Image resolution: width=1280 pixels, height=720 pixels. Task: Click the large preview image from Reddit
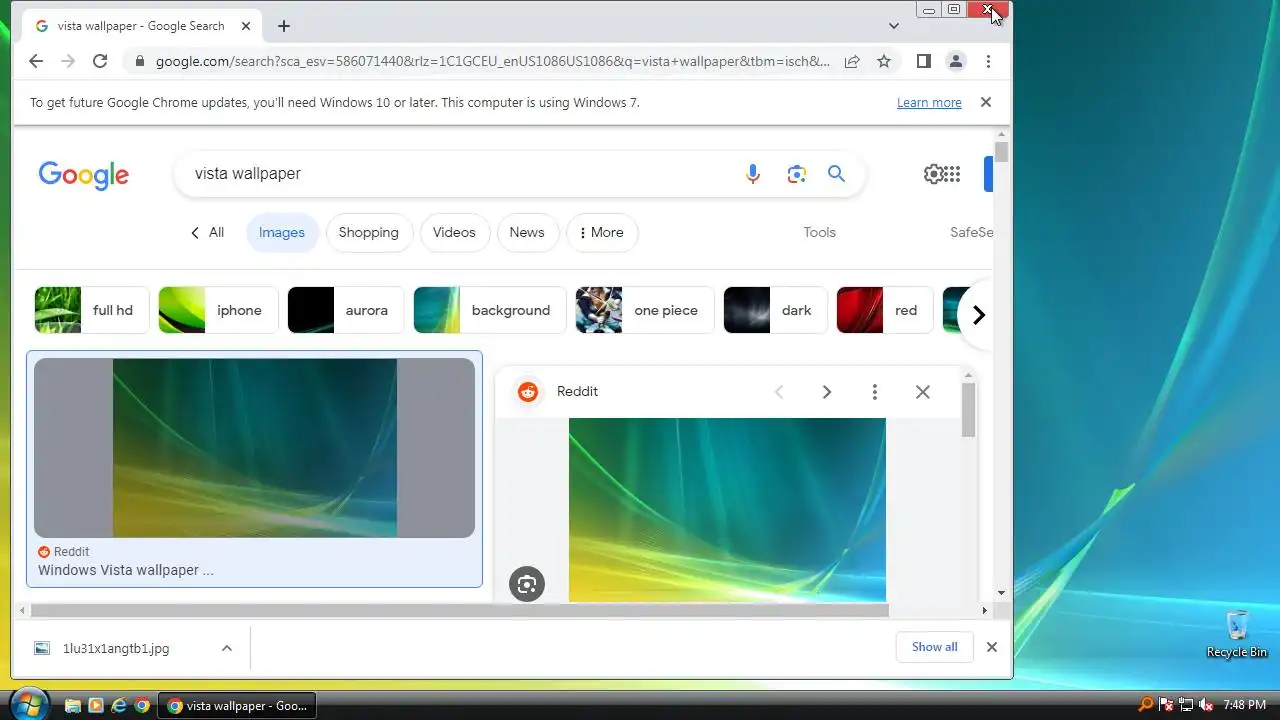[727, 510]
